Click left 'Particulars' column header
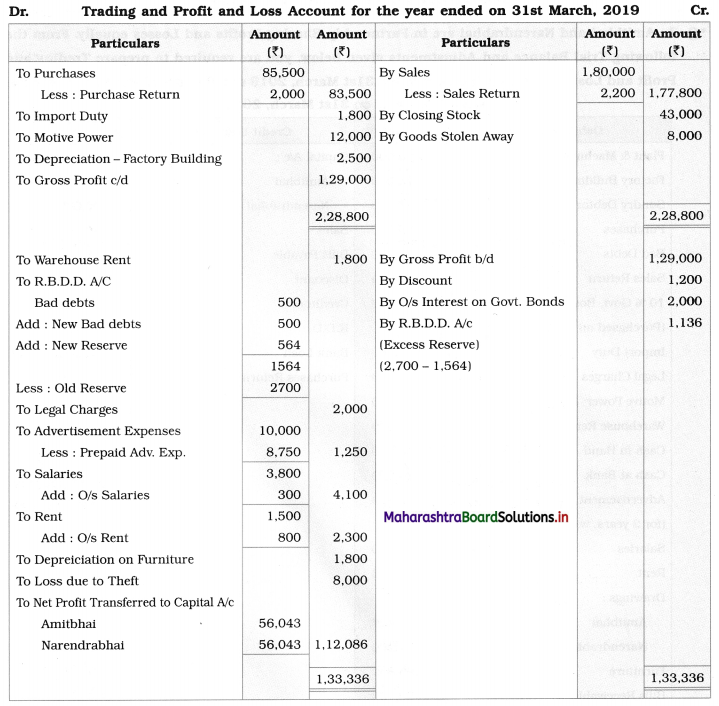The height and width of the screenshot is (706, 719). (125, 43)
